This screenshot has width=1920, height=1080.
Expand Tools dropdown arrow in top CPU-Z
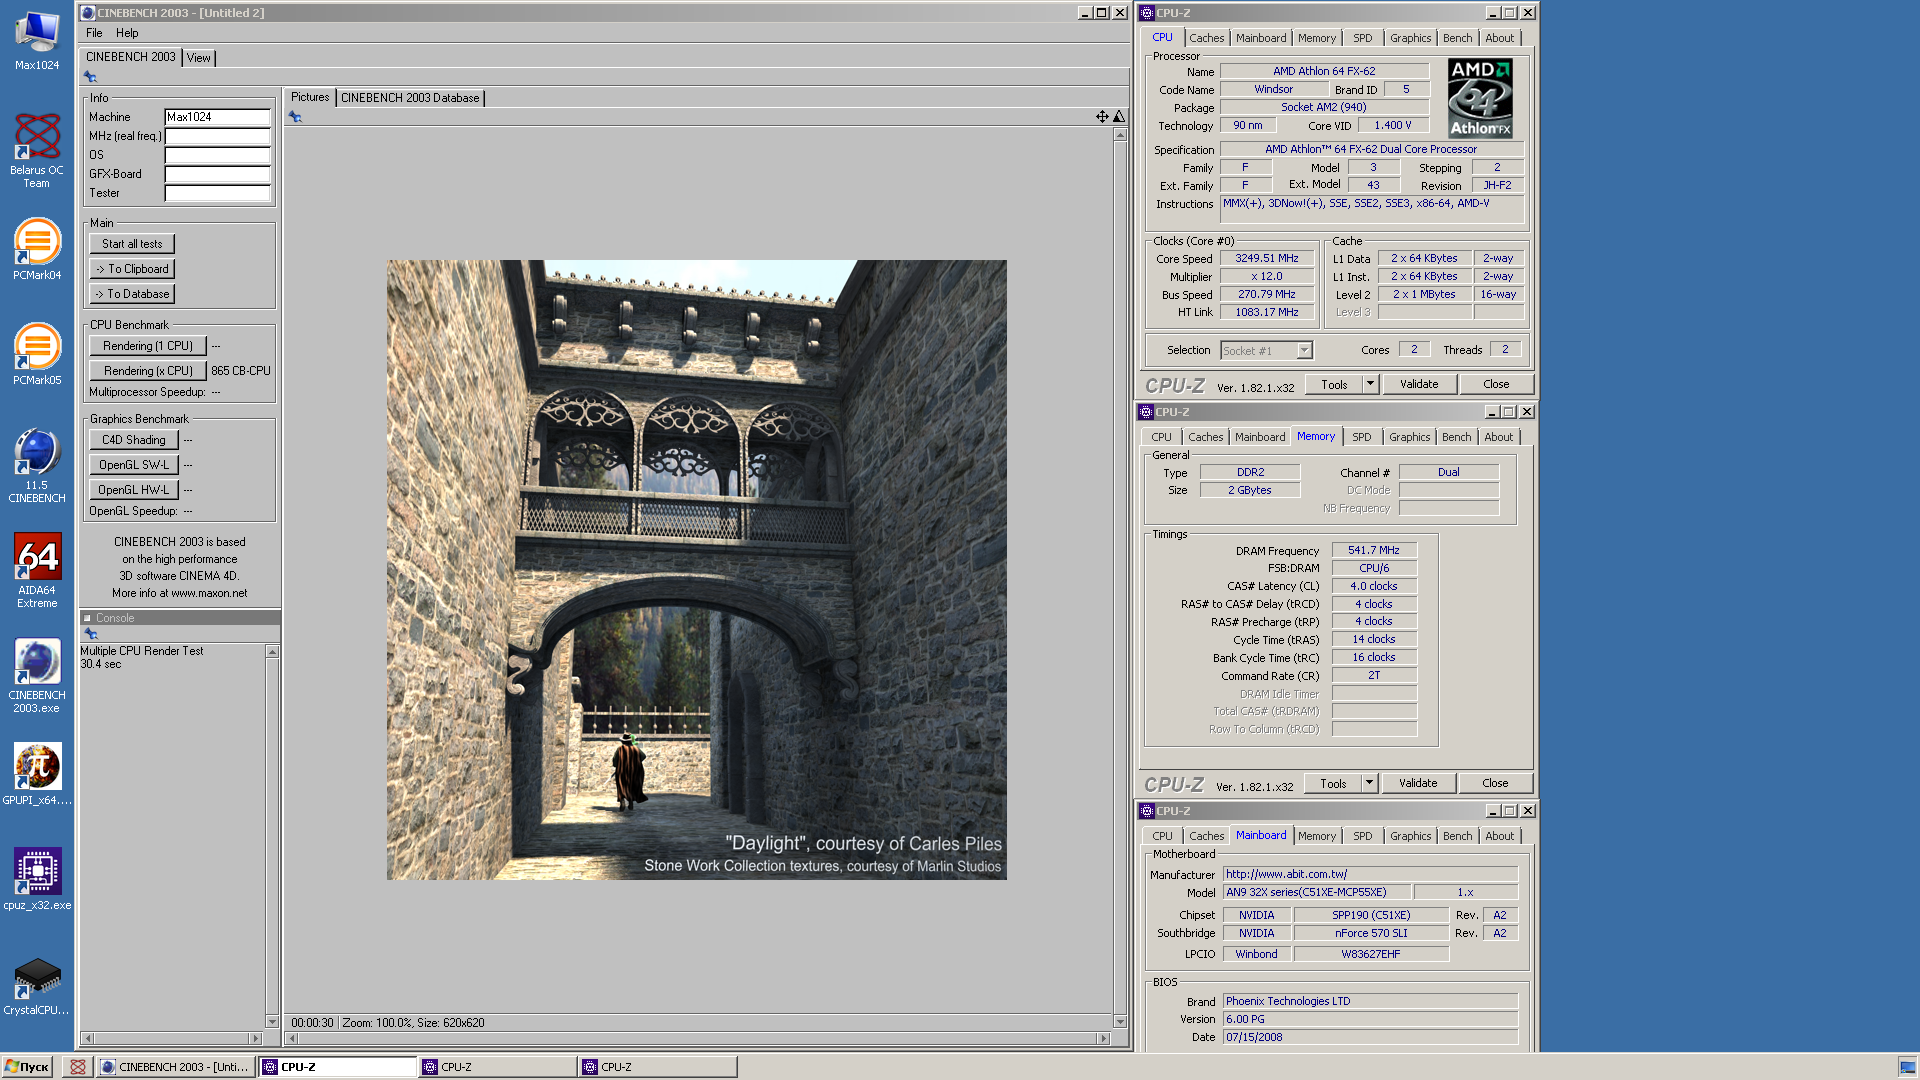(x=1370, y=384)
